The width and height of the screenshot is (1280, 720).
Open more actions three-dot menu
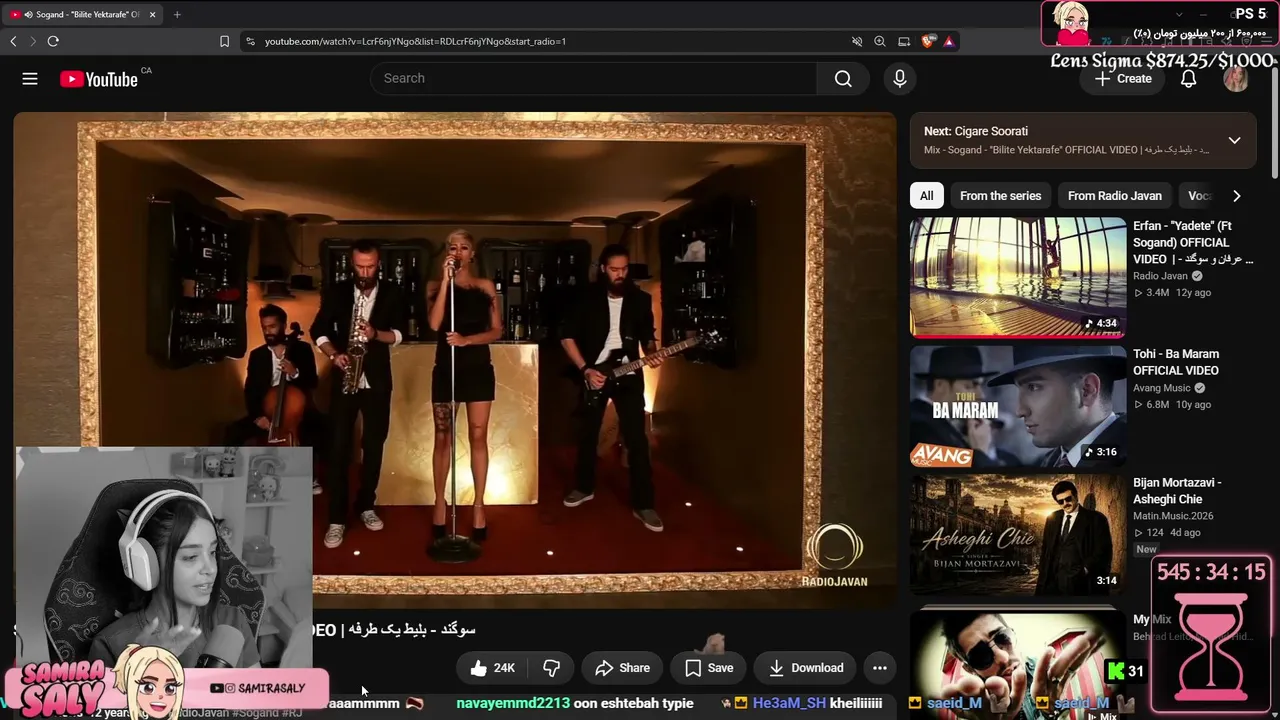coord(880,668)
